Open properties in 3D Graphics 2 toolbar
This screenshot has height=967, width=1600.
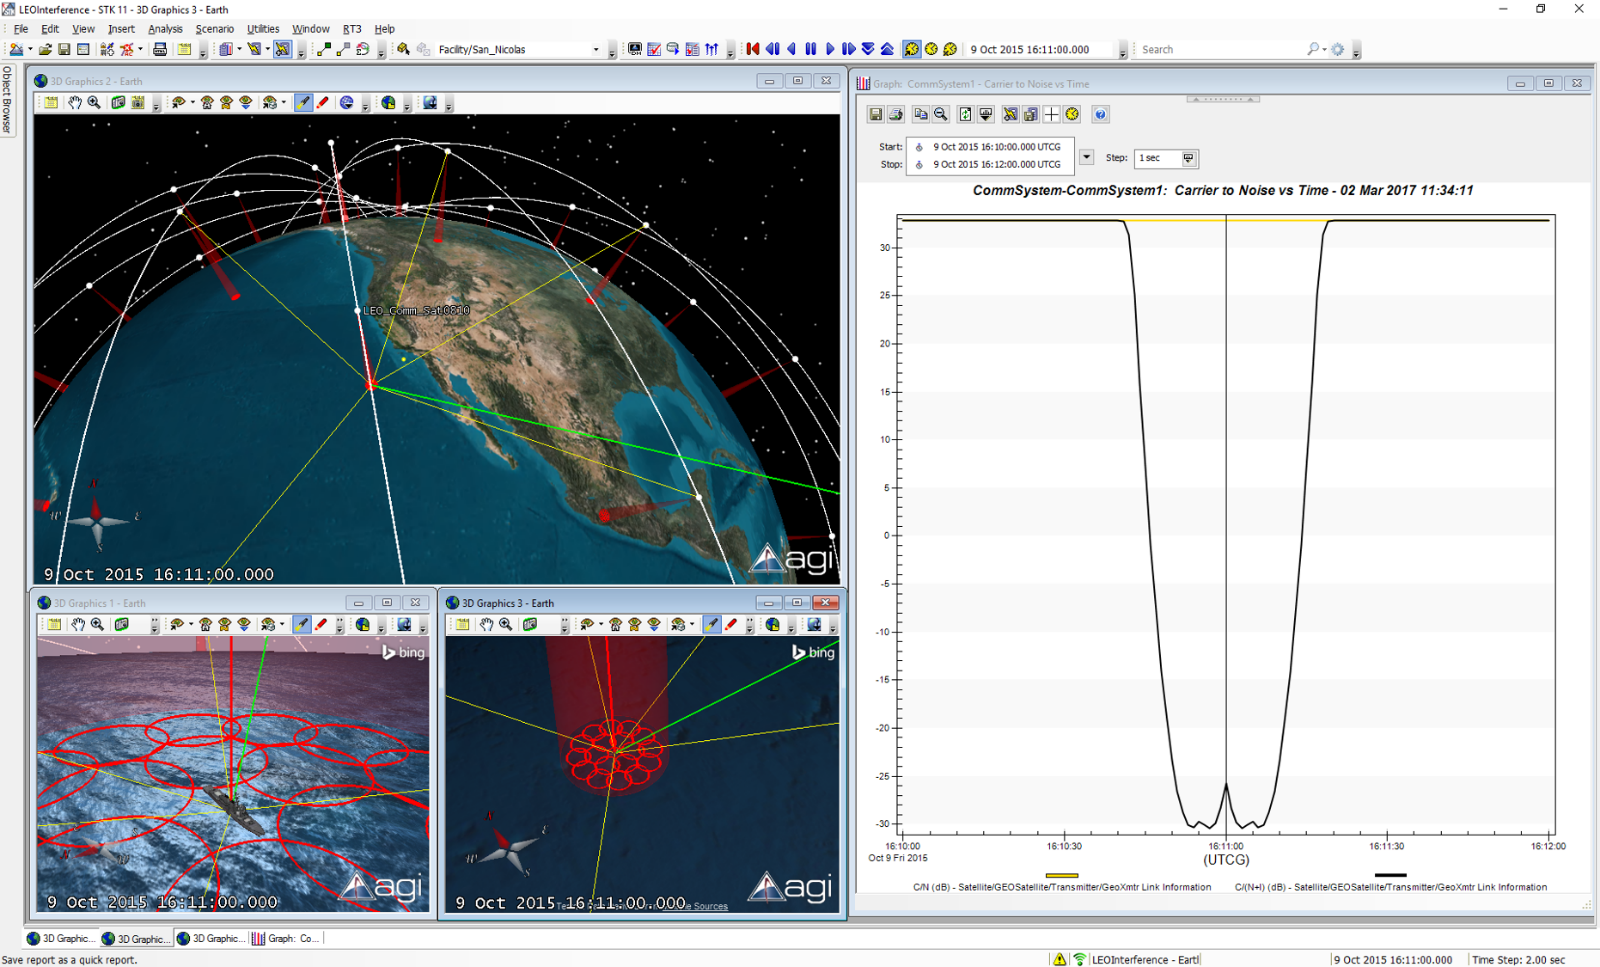pos(51,103)
